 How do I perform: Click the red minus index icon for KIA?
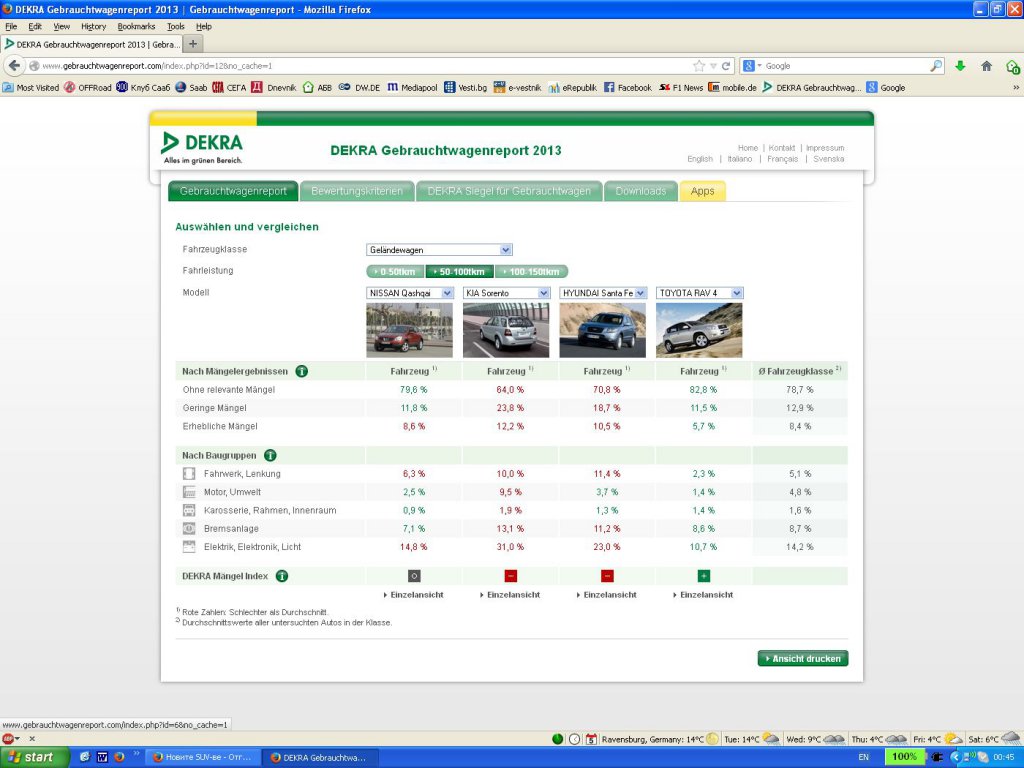click(510, 576)
